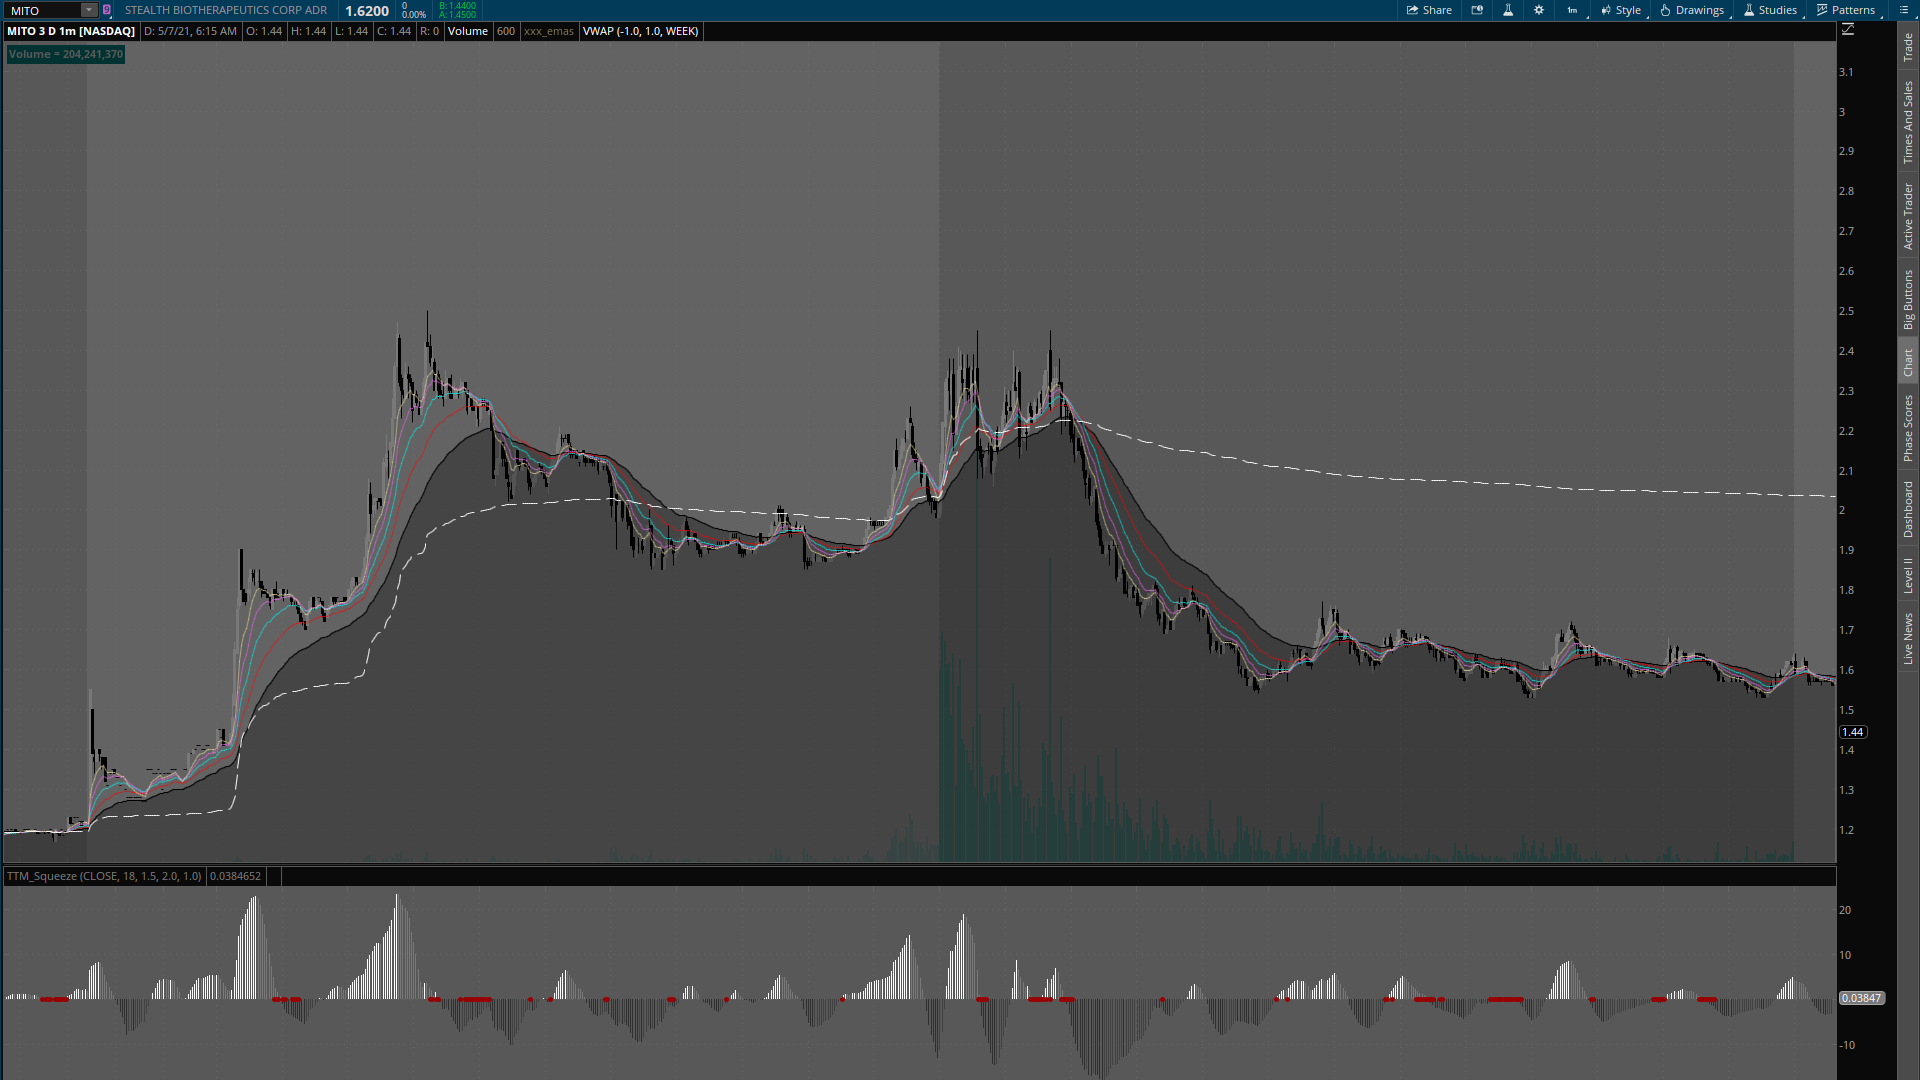The image size is (1920, 1080).
Task: Click the MITO symbol input field
Action: tap(42, 10)
